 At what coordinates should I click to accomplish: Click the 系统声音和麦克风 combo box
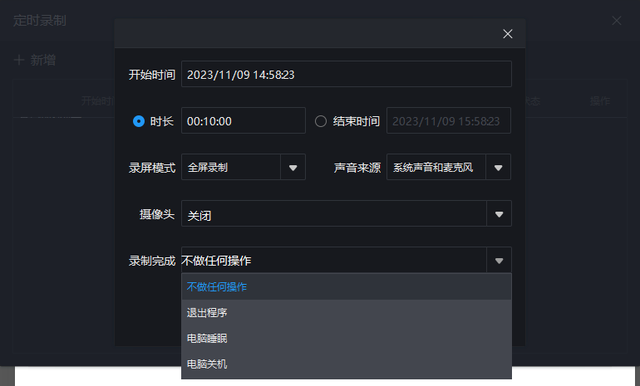[x=449, y=167]
